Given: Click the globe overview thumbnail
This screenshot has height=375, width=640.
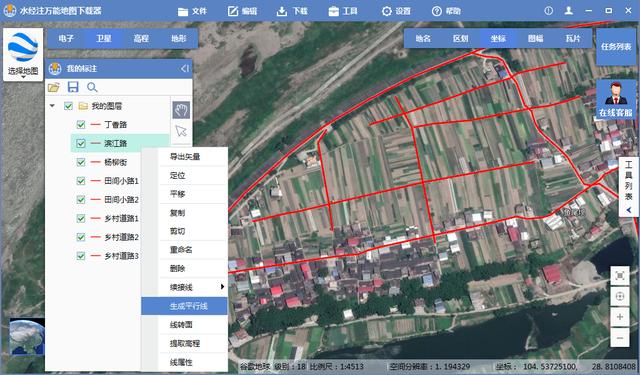Looking at the screenshot, I should (x=27, y=336).
